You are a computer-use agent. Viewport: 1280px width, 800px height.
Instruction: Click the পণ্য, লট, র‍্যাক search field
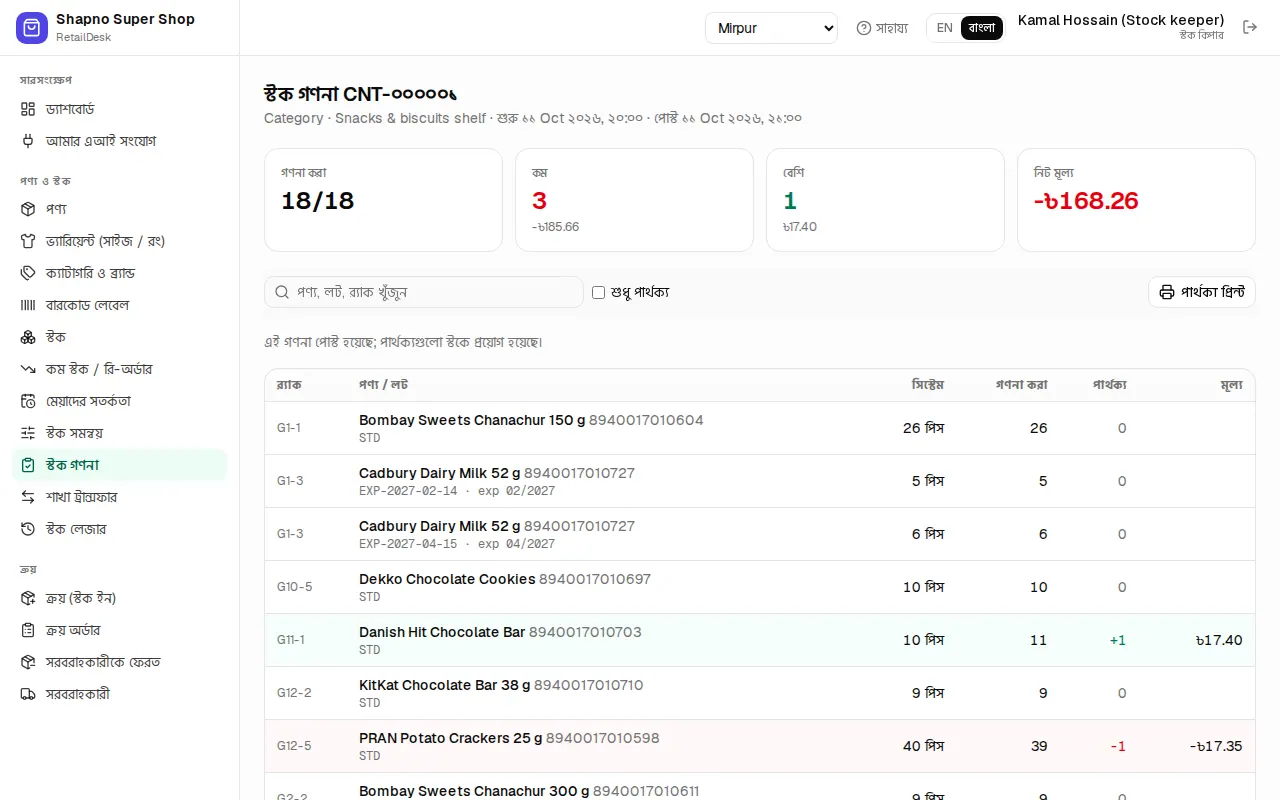coord(424,292)
